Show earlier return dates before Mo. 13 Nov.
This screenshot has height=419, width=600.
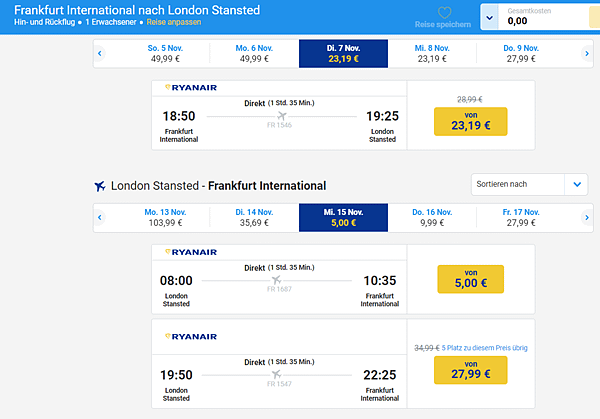tap(100, 217)
